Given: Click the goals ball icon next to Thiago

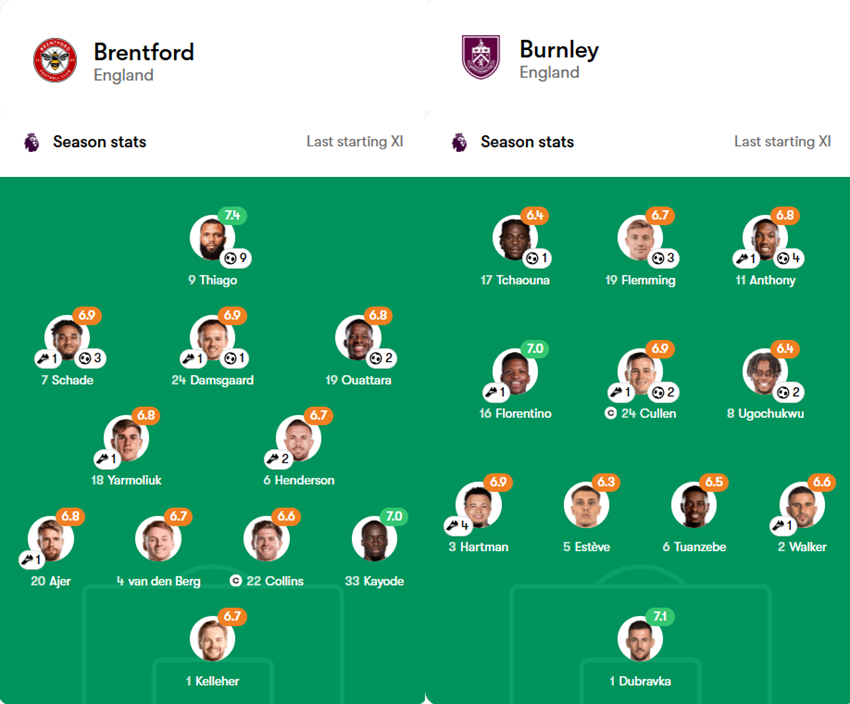Looking at the screenshot, I should point(229,260).
